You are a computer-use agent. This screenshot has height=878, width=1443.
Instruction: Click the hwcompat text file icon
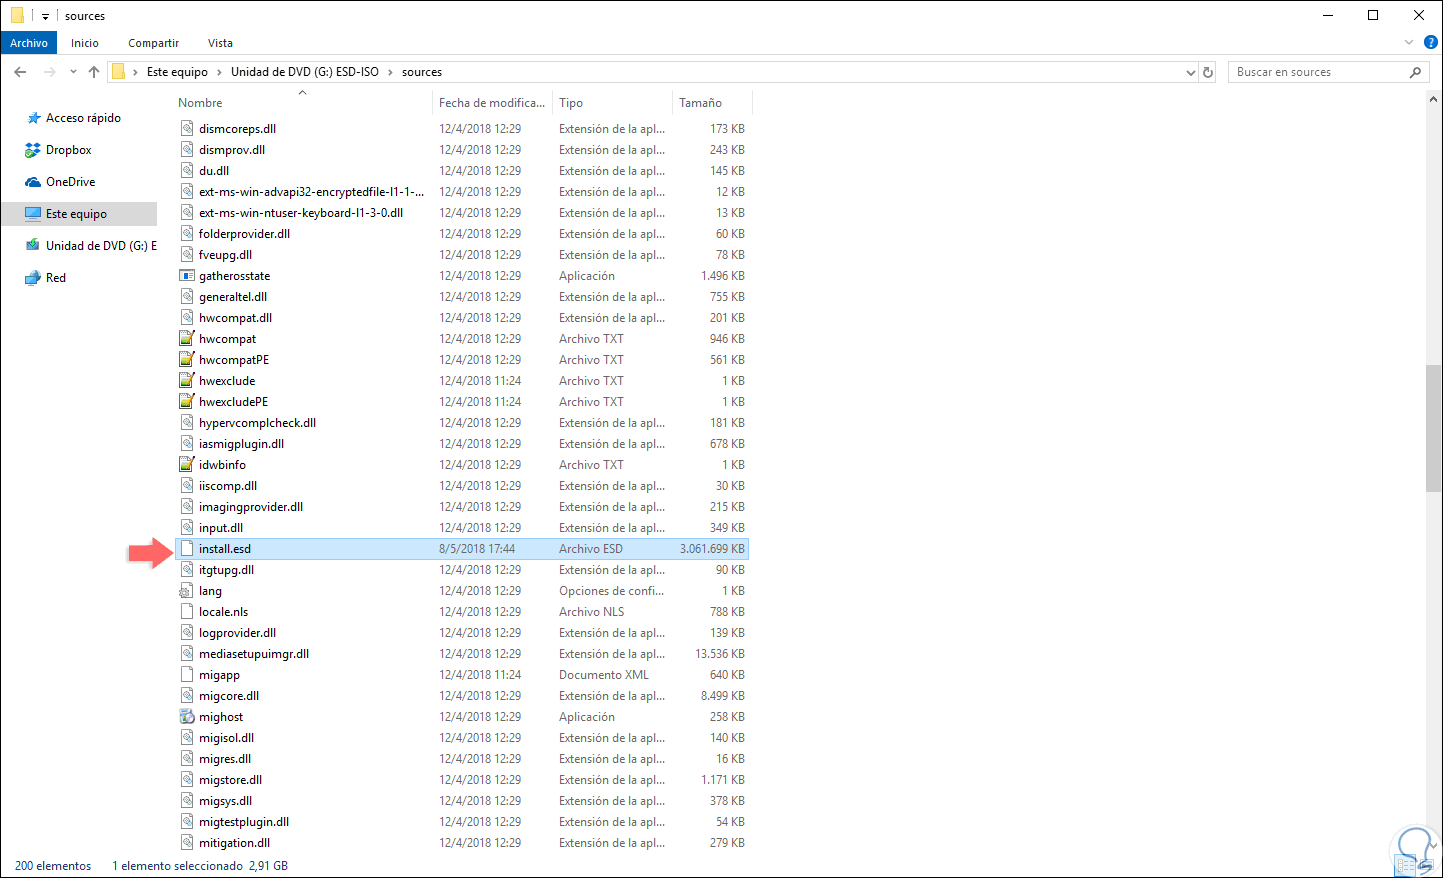pos(186,339)
